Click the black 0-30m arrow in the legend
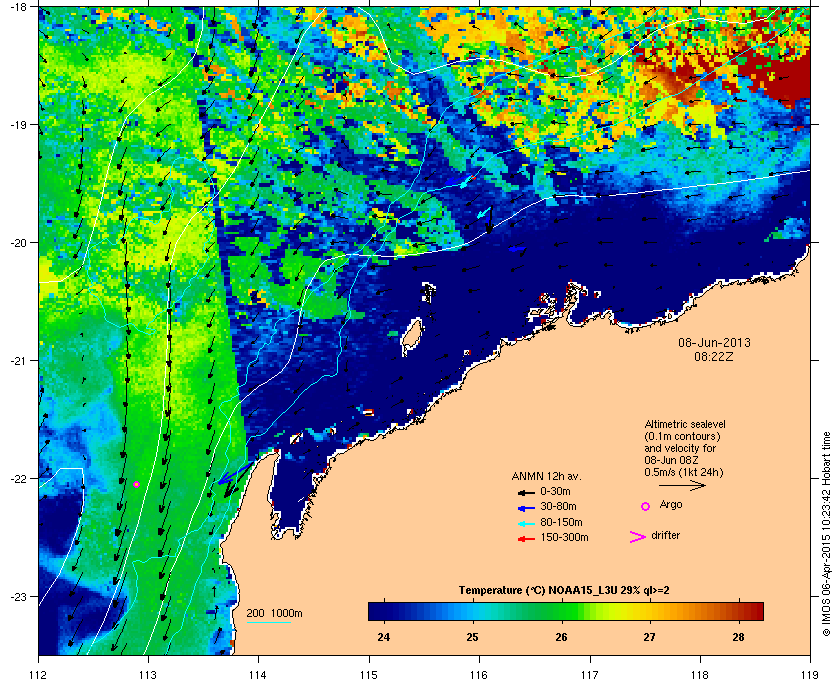 526,492
